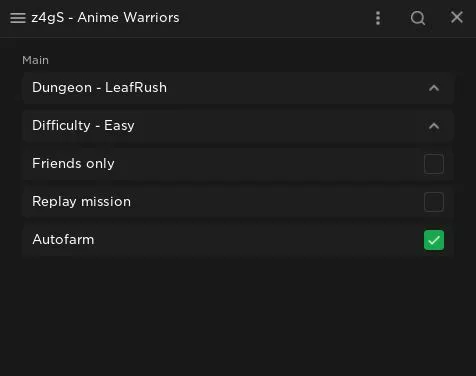Screen dimensions: 476x376
Task: Select the Difficulty - Easy label text
Action: tap(83, 126)
